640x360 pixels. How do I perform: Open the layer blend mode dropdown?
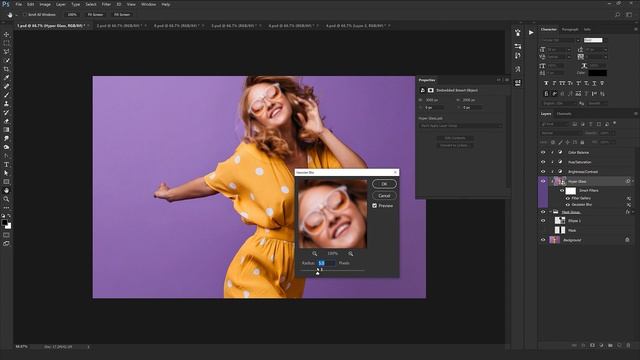[561, 133]
